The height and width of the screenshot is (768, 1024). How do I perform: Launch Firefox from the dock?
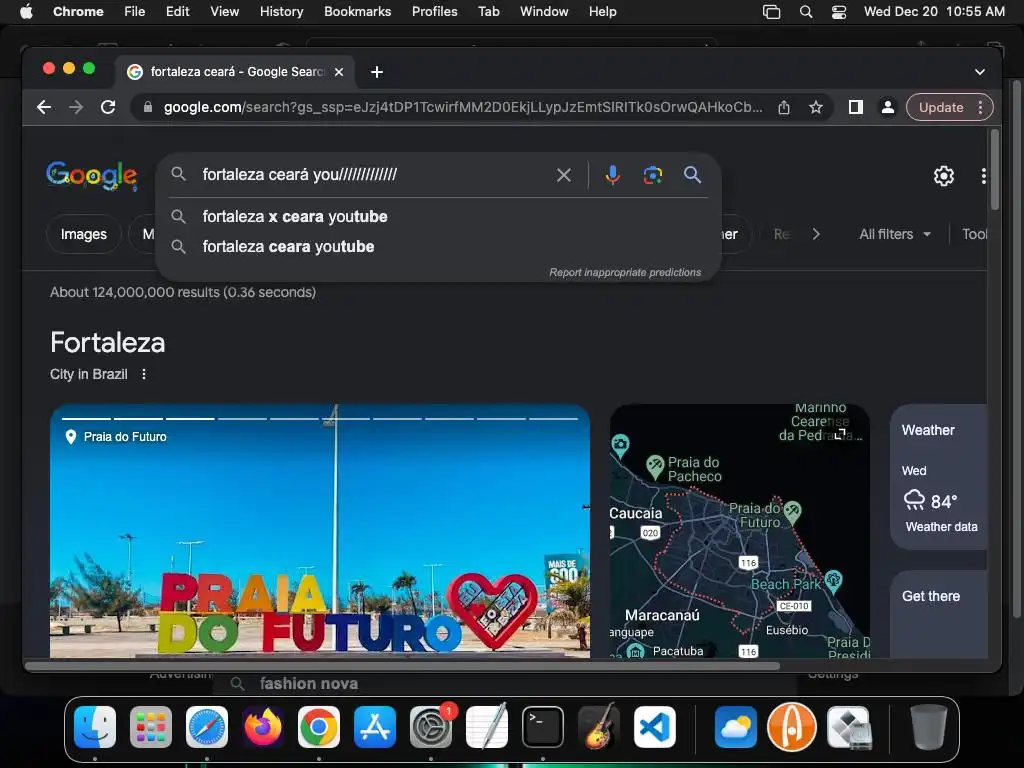click(x=263, y=727)
